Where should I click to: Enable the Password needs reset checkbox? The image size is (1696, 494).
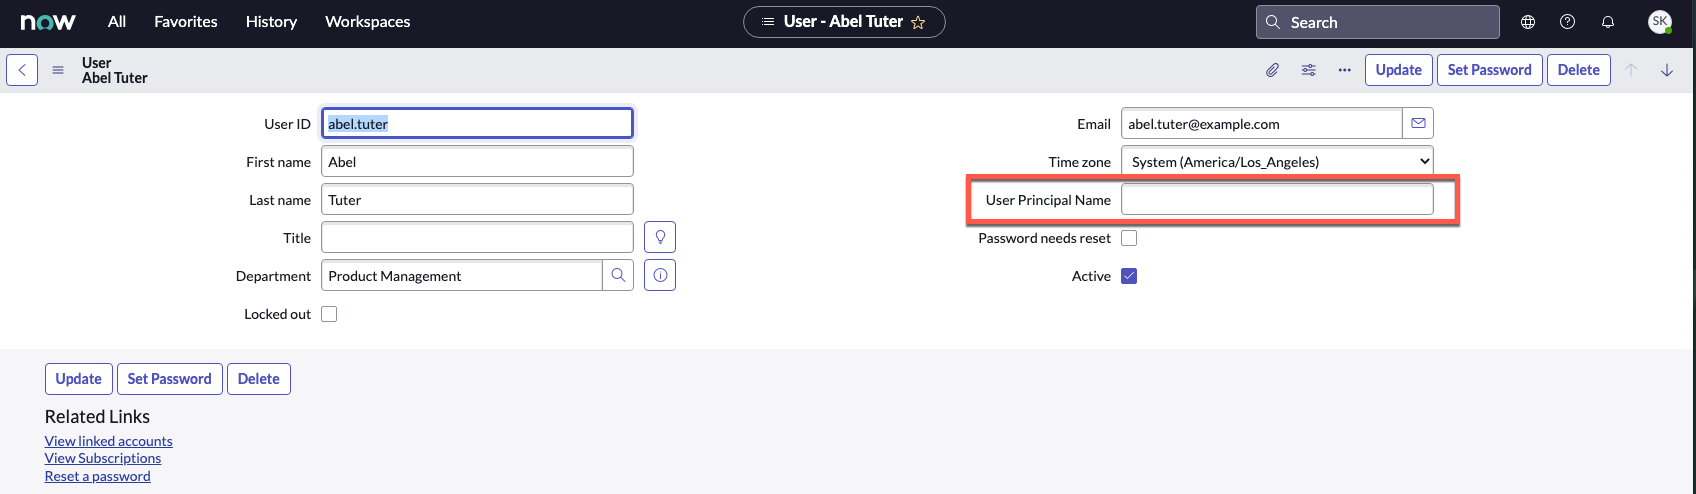click(x=1129, y=238)
